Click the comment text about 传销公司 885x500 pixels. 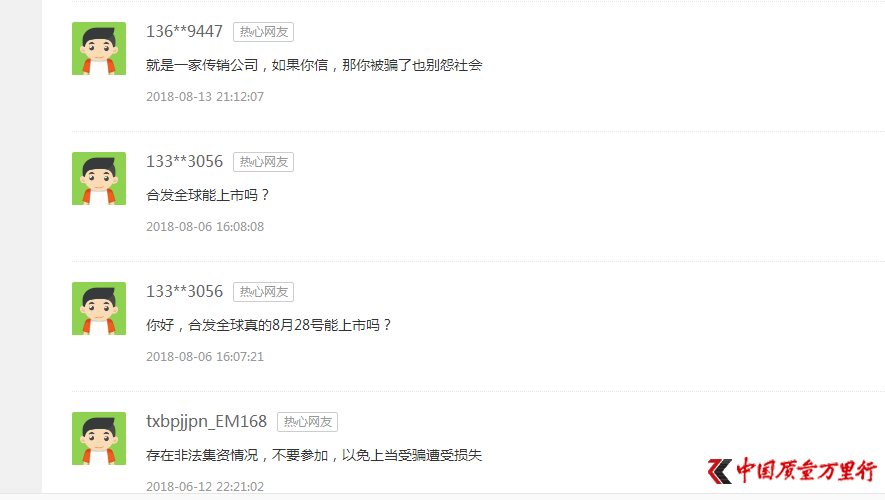click(314, 65)
